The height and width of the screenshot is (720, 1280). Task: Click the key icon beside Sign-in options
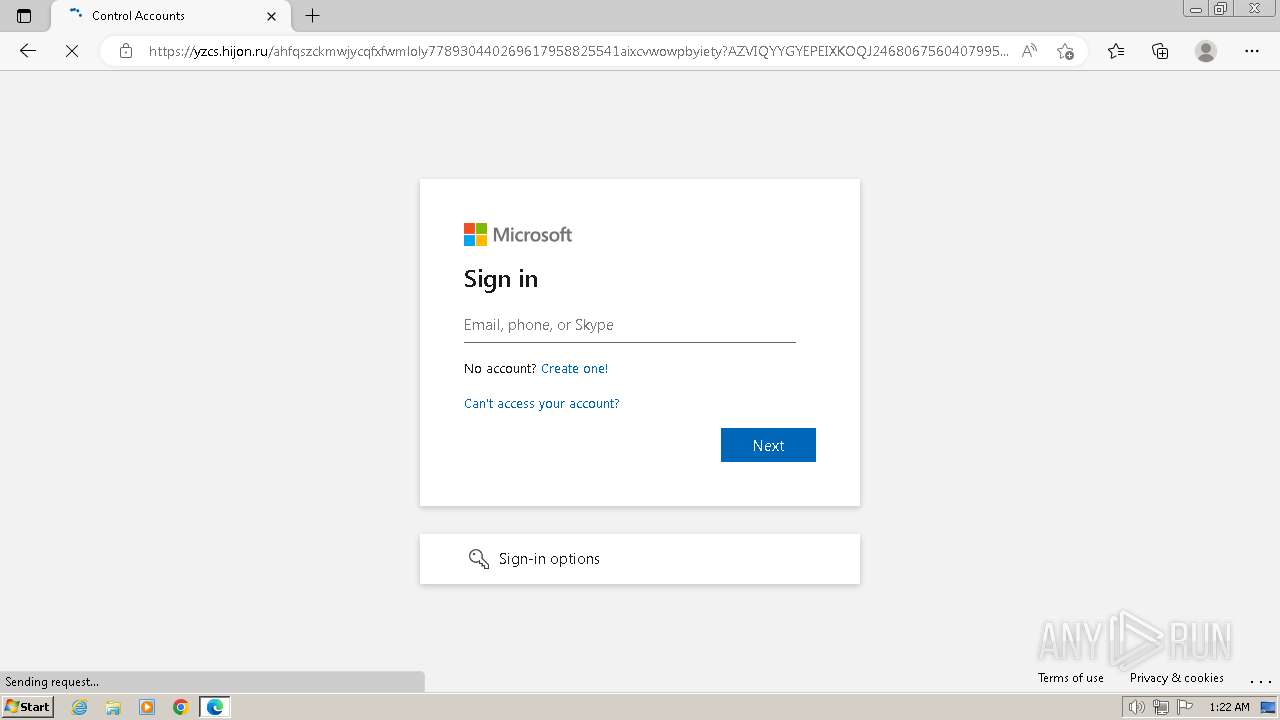point(479,559)
